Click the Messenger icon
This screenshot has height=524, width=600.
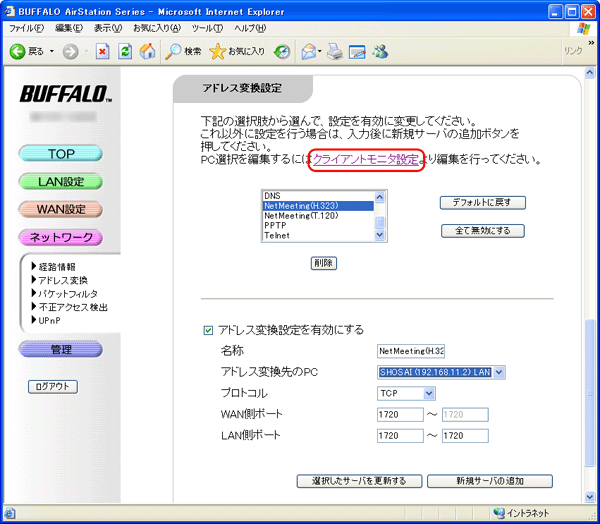pyautogui.click(x=381, y=51)
